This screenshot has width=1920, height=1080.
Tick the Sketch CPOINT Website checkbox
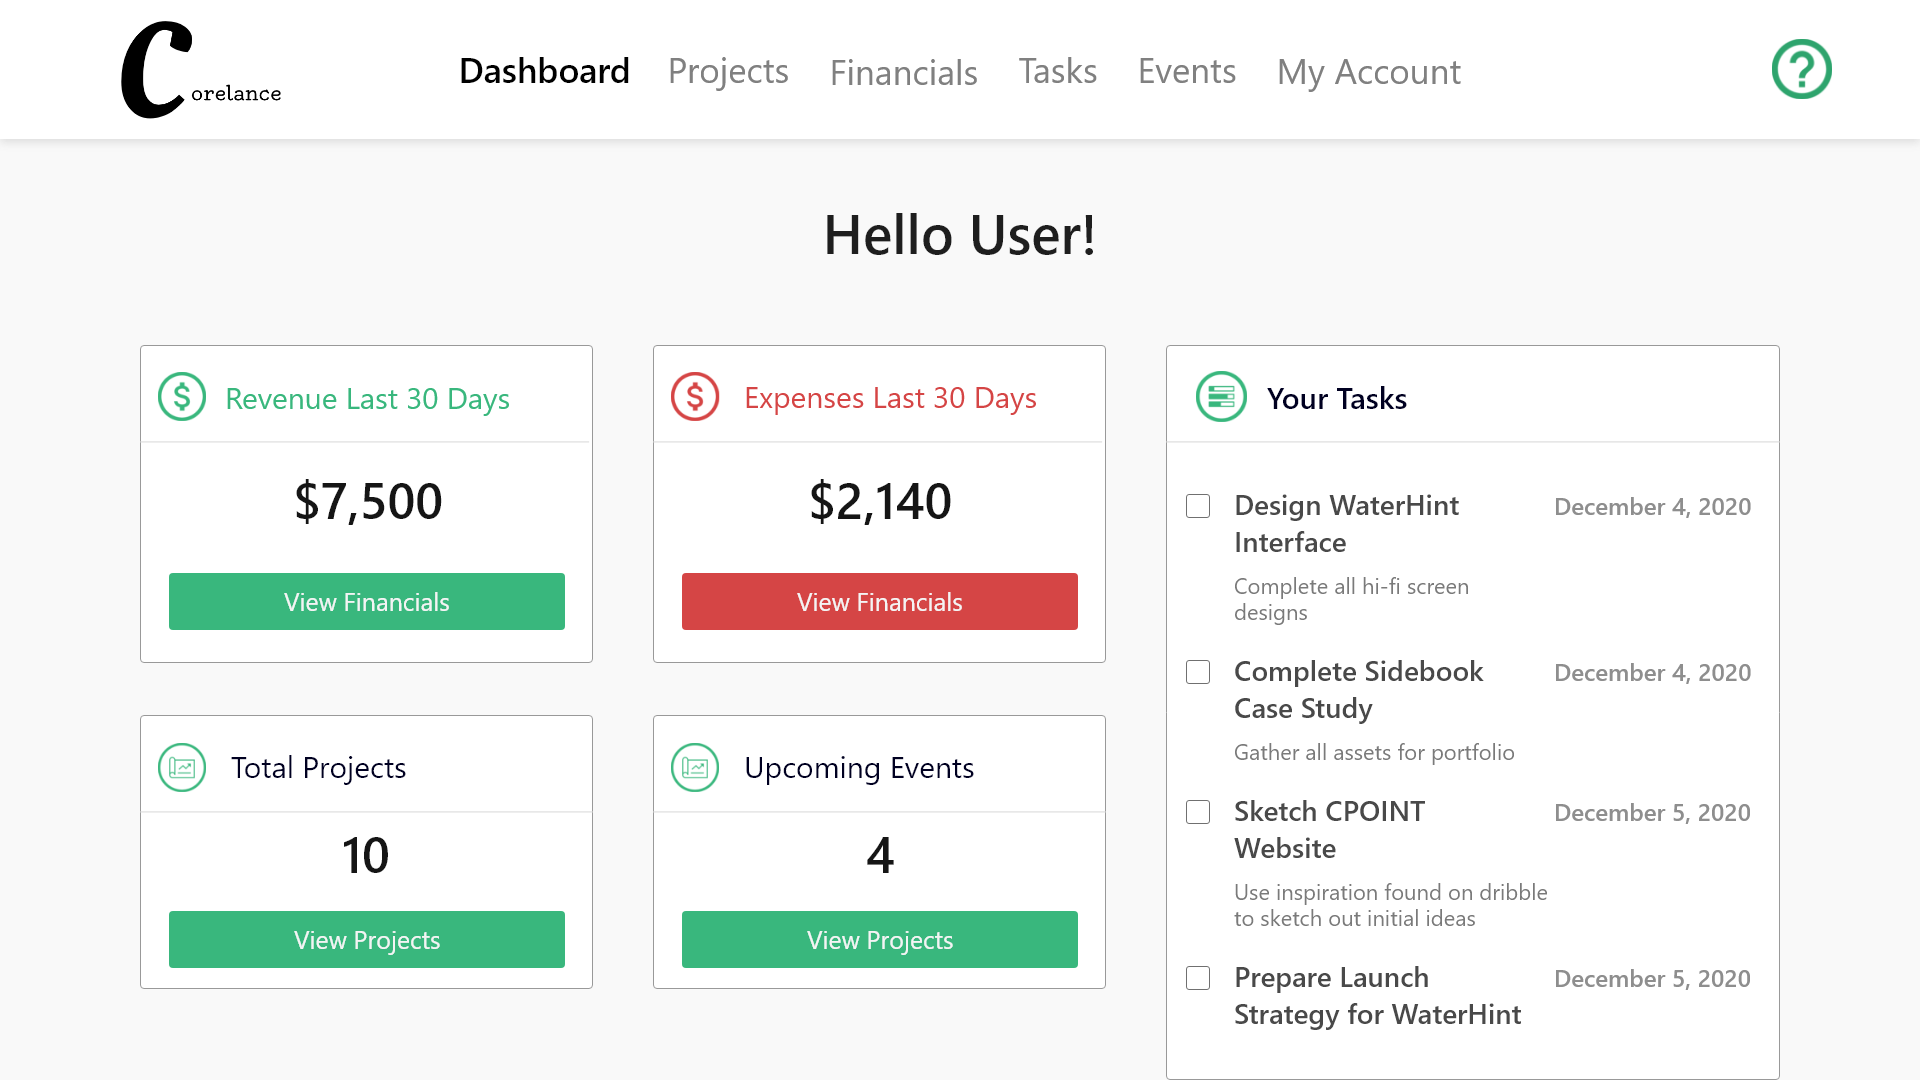pos(1198,812)
